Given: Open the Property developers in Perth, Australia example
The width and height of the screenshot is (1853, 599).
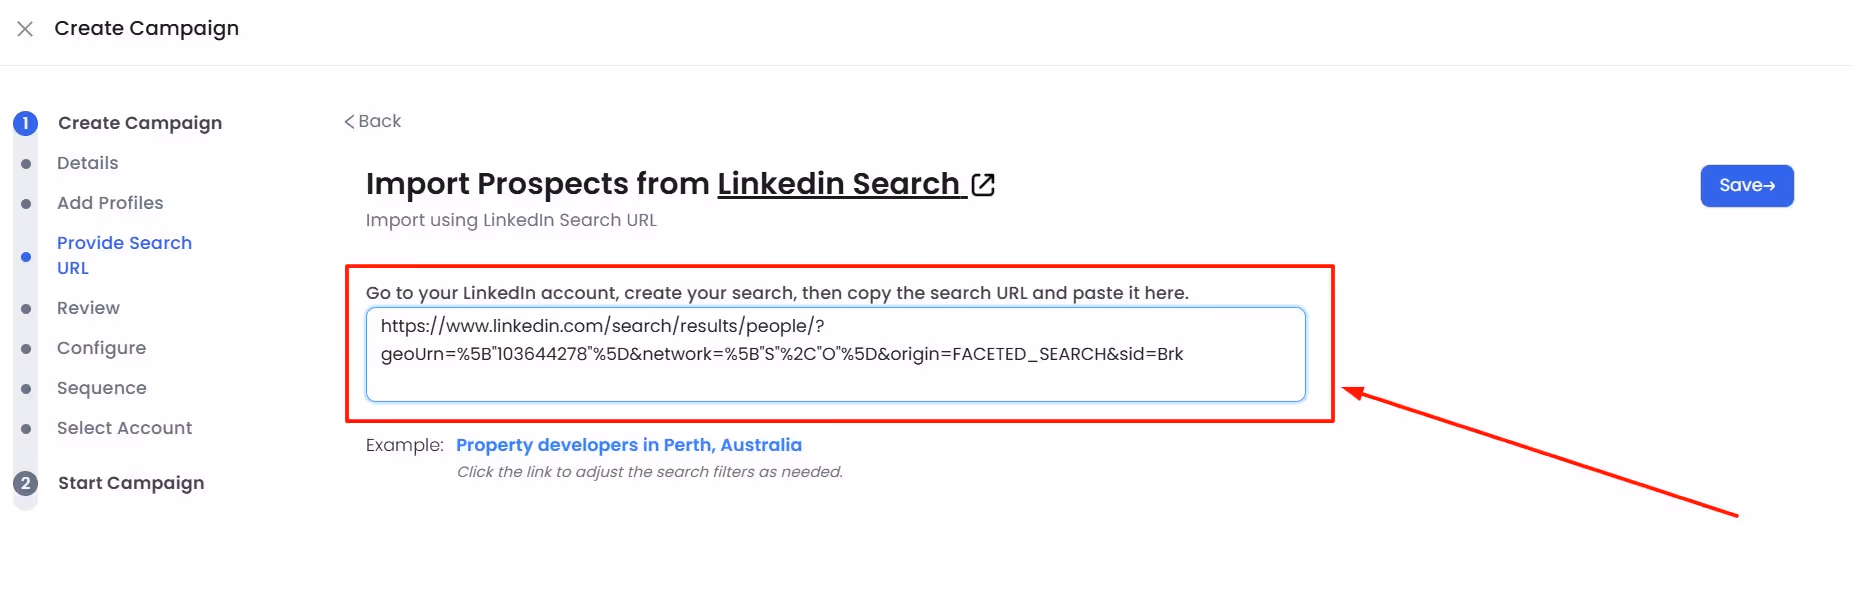Looking at the screenshot, I should pos(629,445).
